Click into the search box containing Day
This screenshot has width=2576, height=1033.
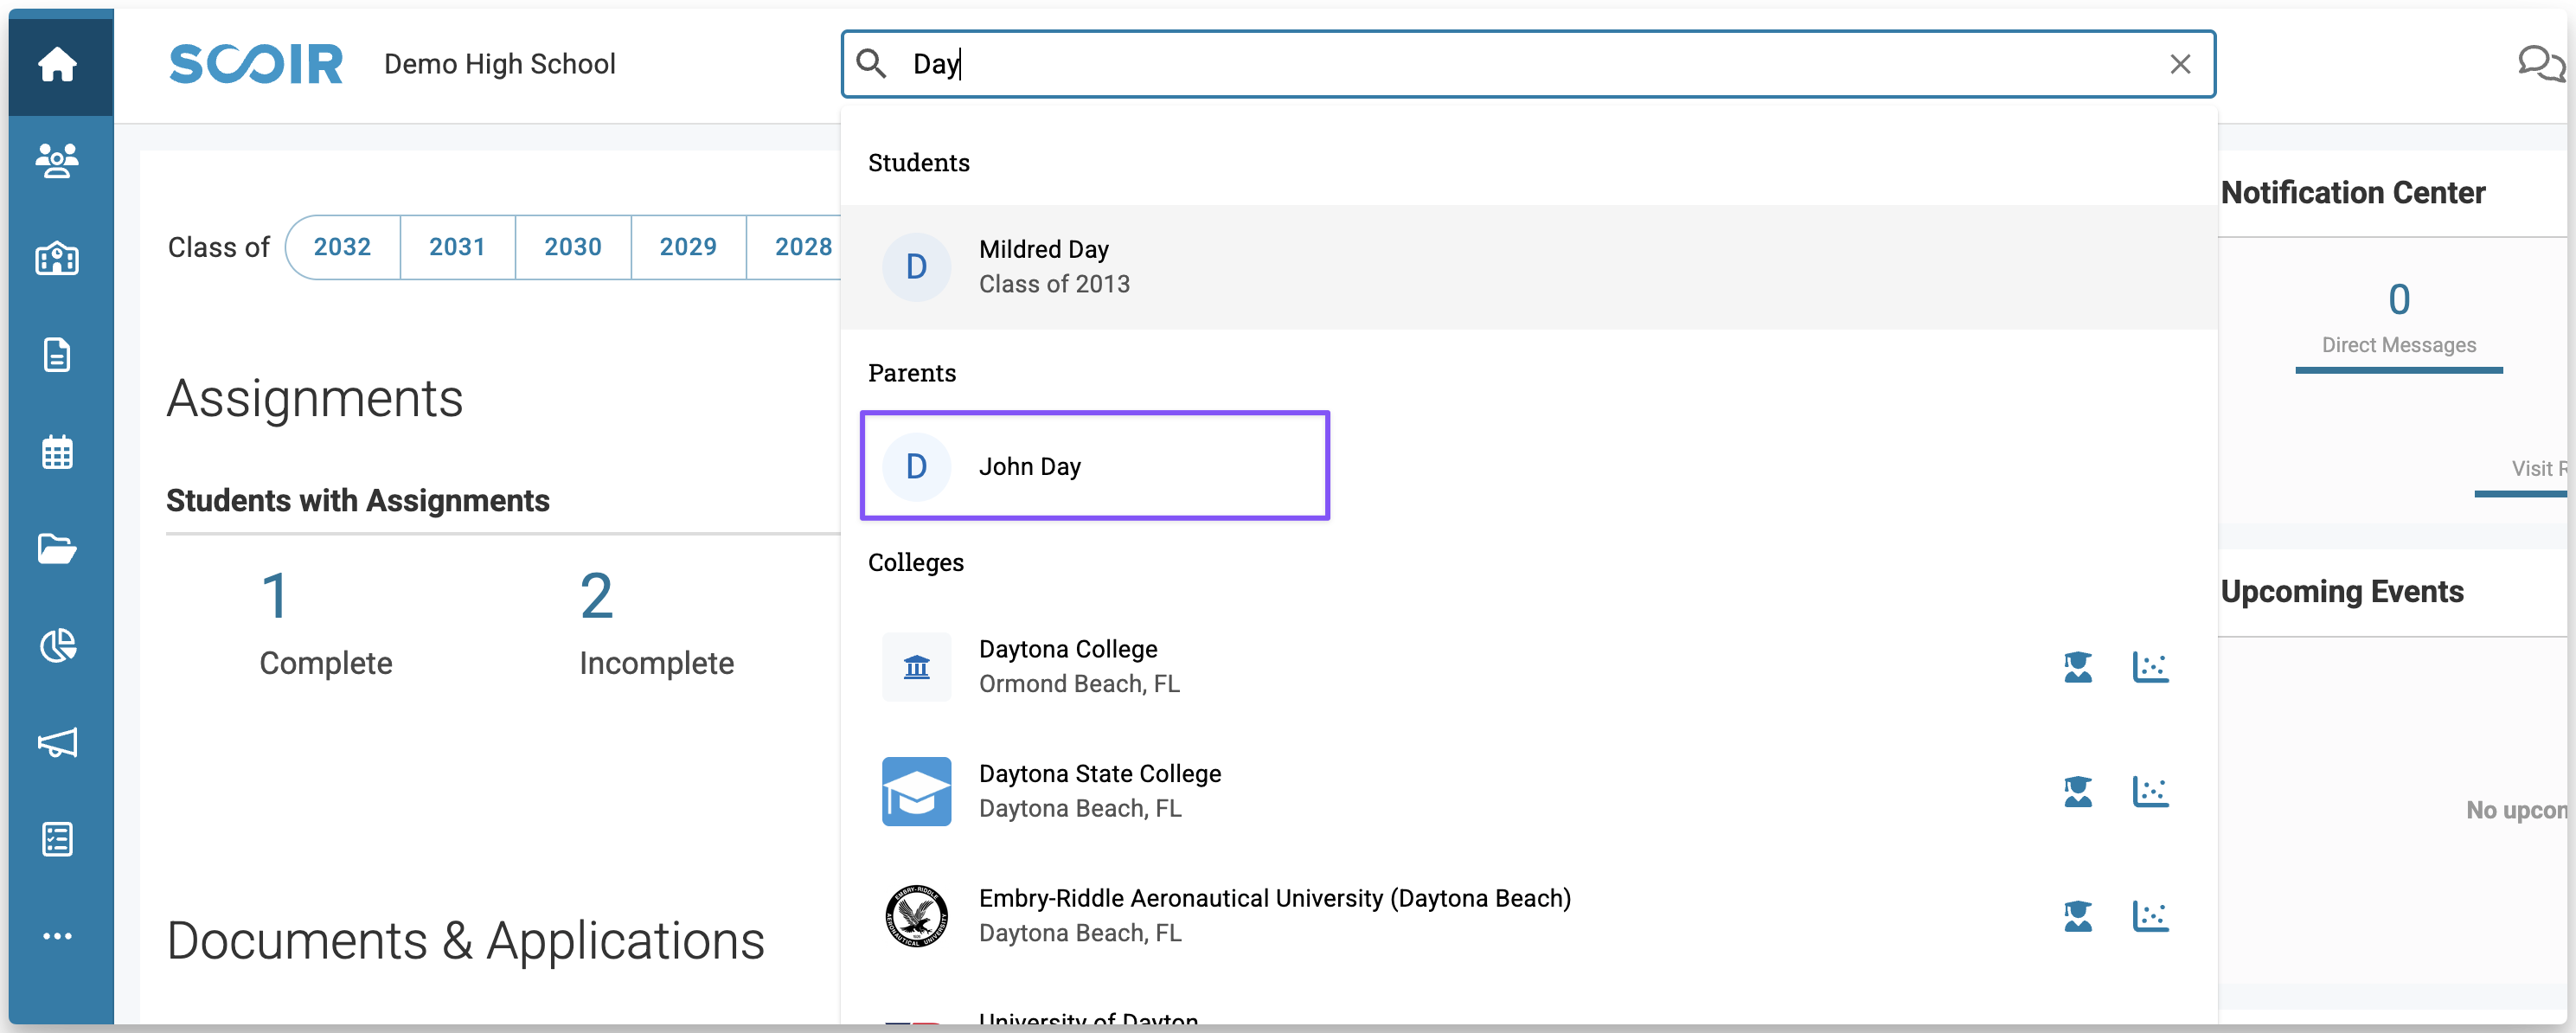(x=1500, y=65)
